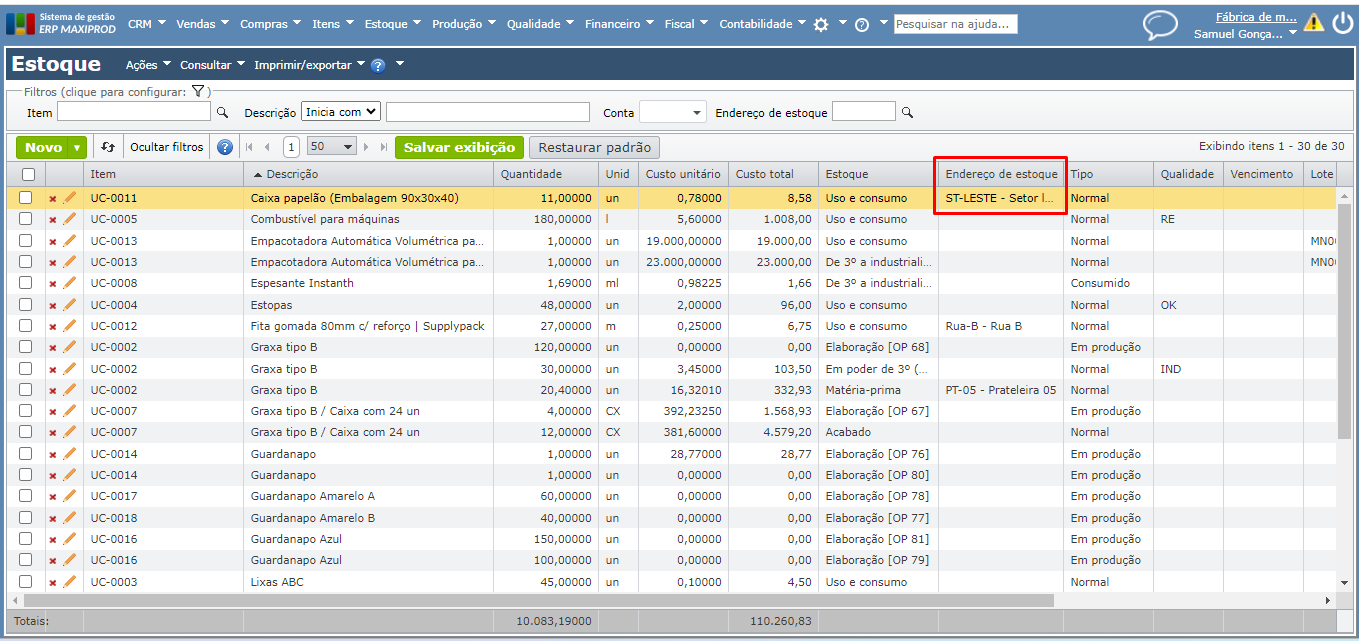Click the refresh list icon

click(108, 147)
